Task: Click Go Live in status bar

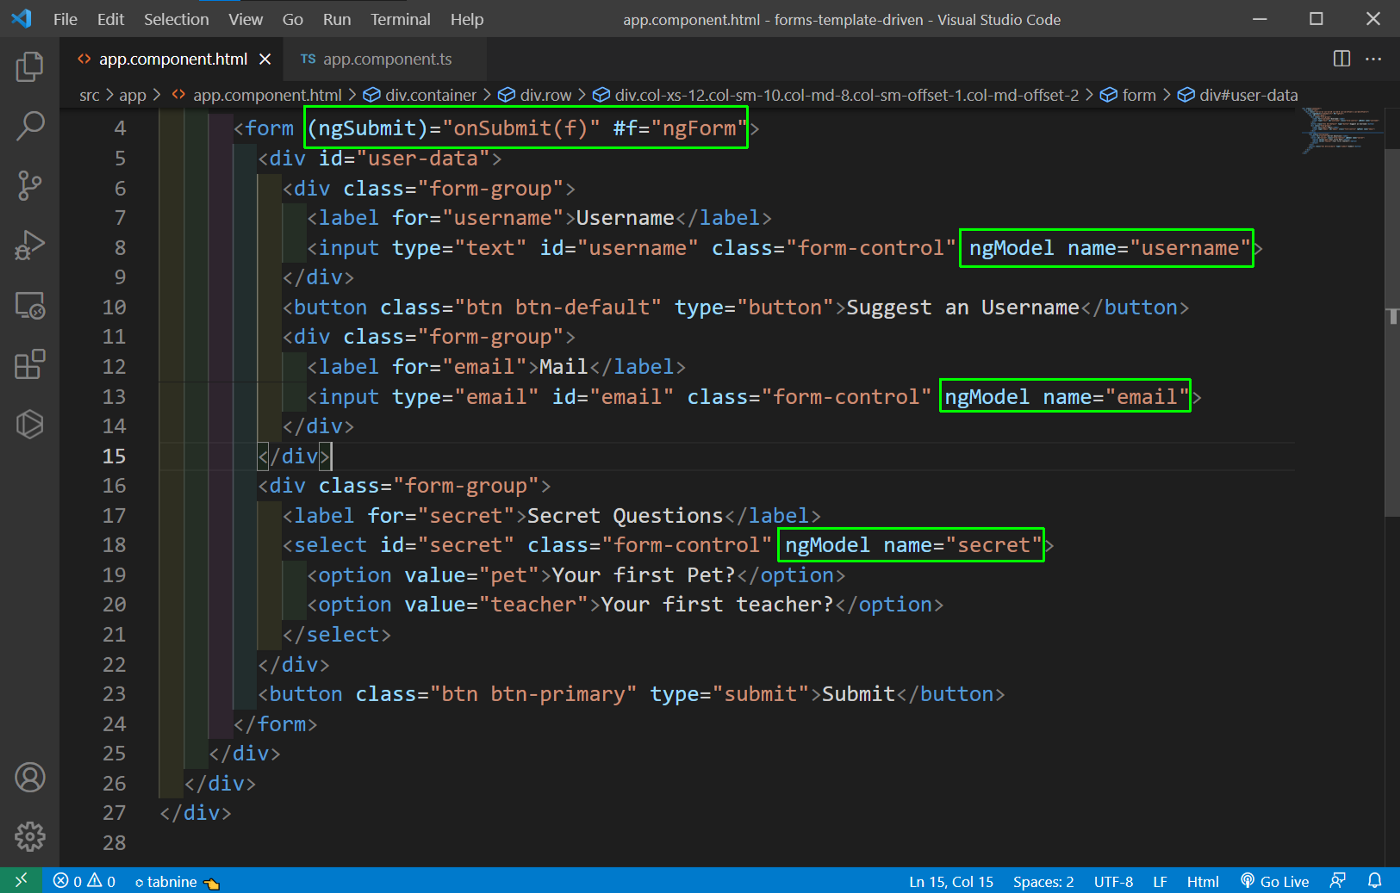Action: (1275, 881)
